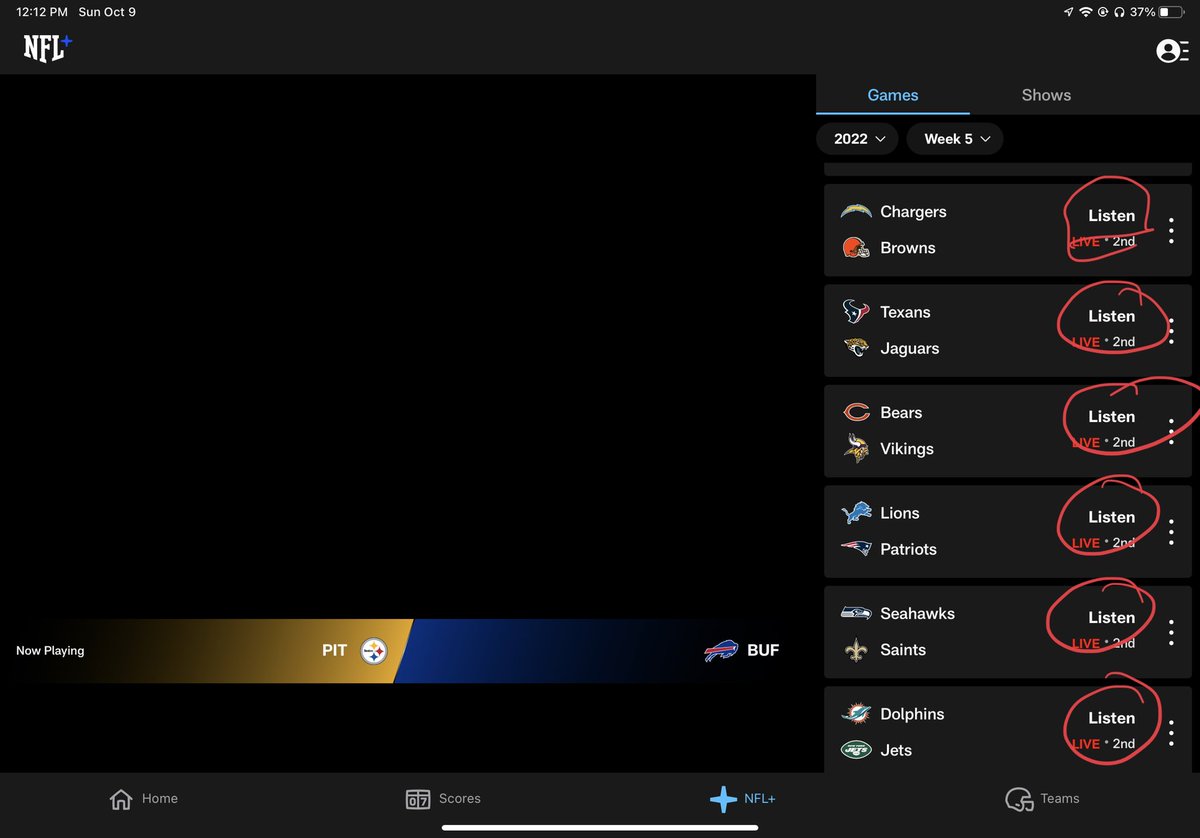This screenshot has width=1200, height=838.
Task: Listen to Bears vs Vikings game
Action: click(1111, 417)
